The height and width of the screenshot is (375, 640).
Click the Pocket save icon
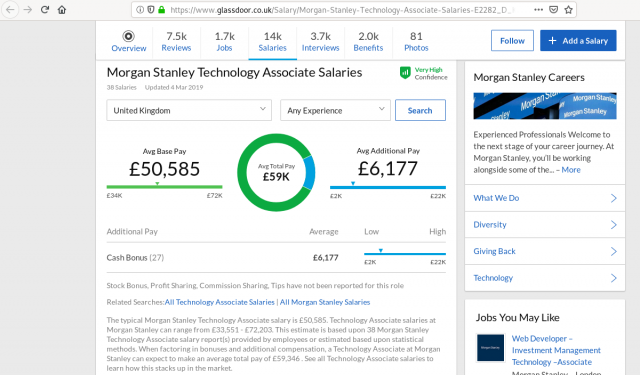click(553, 9)
